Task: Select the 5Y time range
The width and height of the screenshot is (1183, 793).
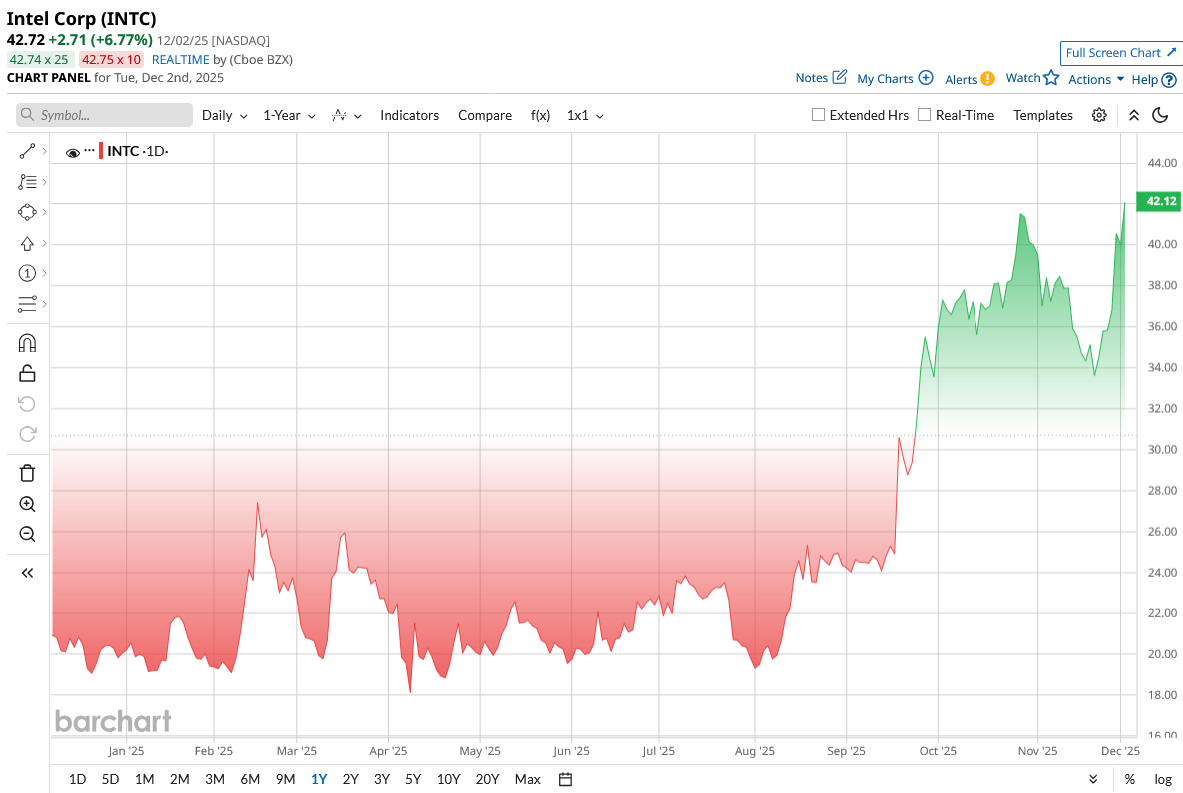Action: (413, 779)
